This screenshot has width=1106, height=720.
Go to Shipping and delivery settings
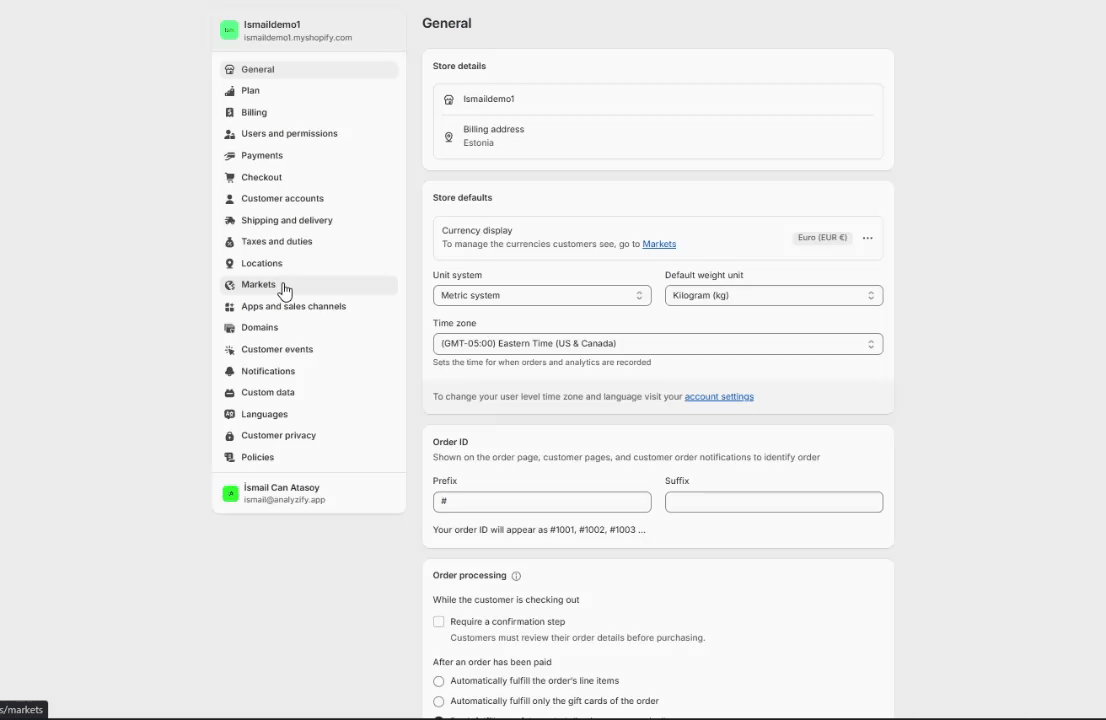[309, 221]
